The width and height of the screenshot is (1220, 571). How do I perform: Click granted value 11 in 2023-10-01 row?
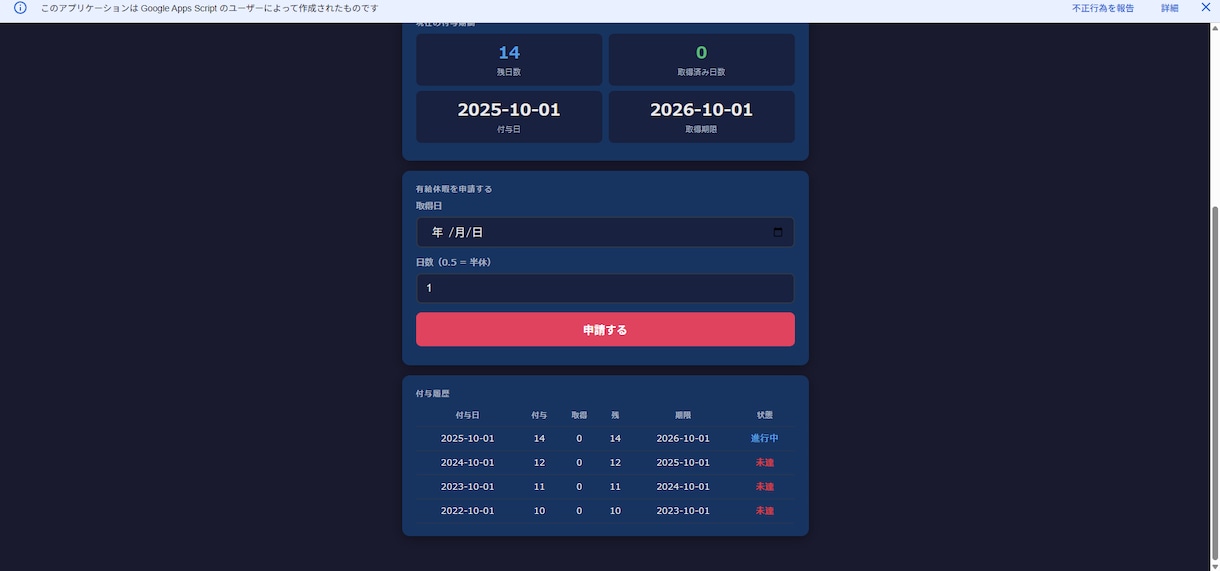[540, 487]
